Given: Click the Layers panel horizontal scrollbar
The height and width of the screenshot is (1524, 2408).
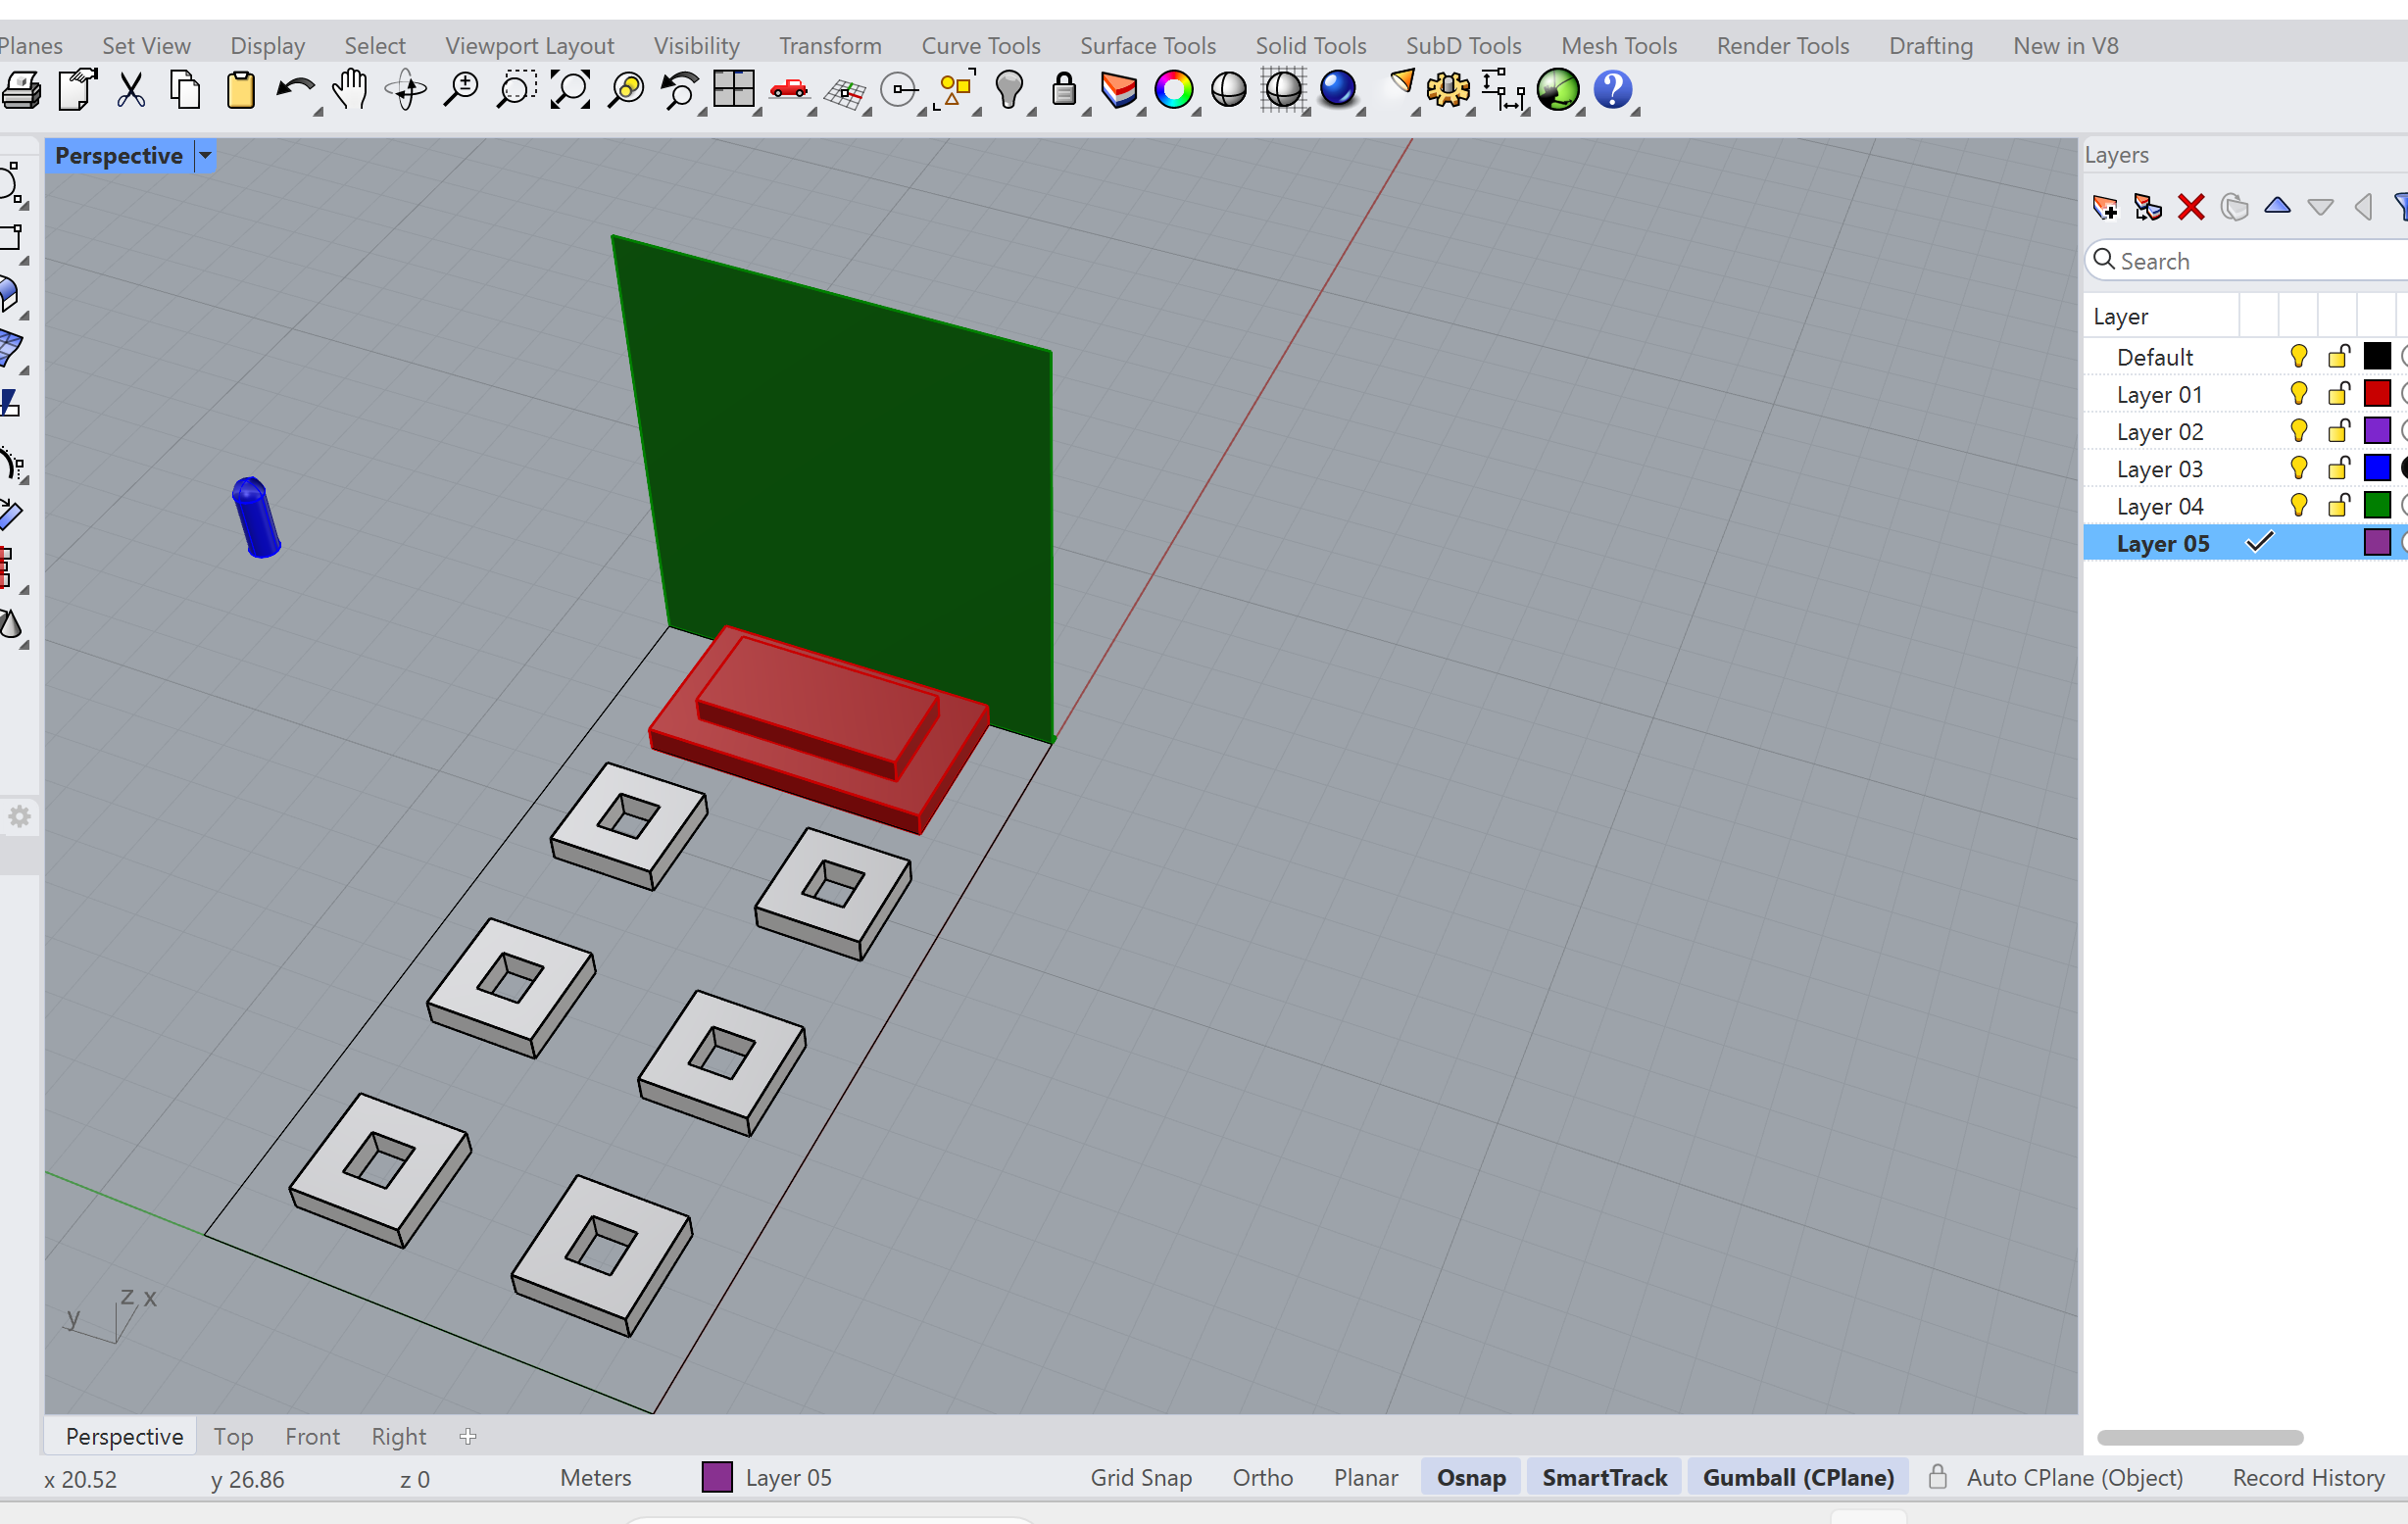Looking at the screenshot, I should point(2200,1437).
